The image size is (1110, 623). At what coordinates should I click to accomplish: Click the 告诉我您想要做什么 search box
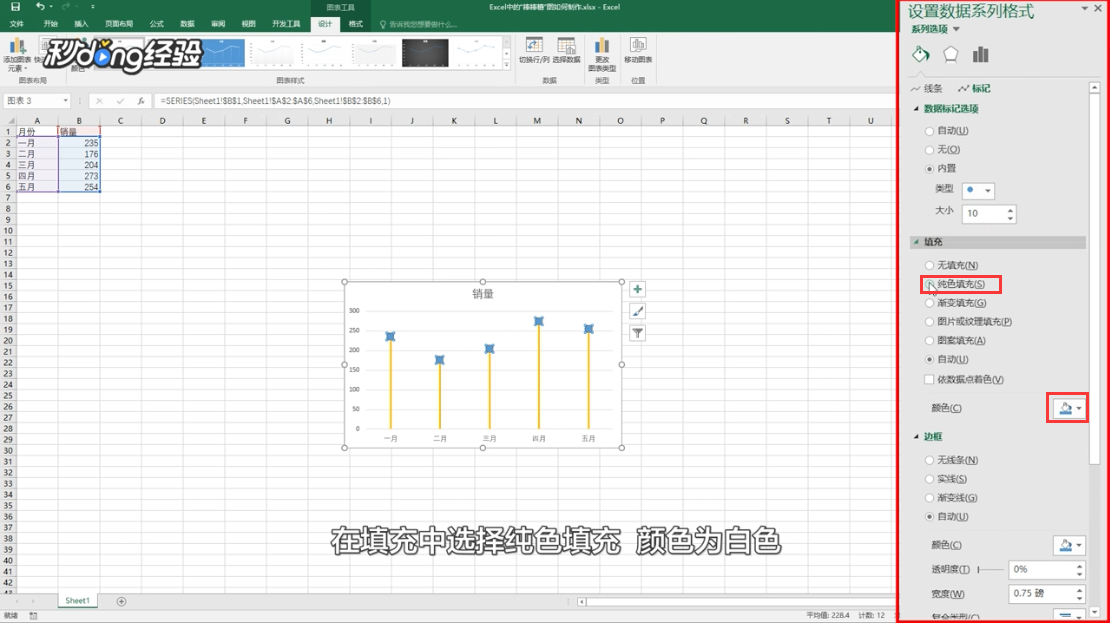[419, 24]
